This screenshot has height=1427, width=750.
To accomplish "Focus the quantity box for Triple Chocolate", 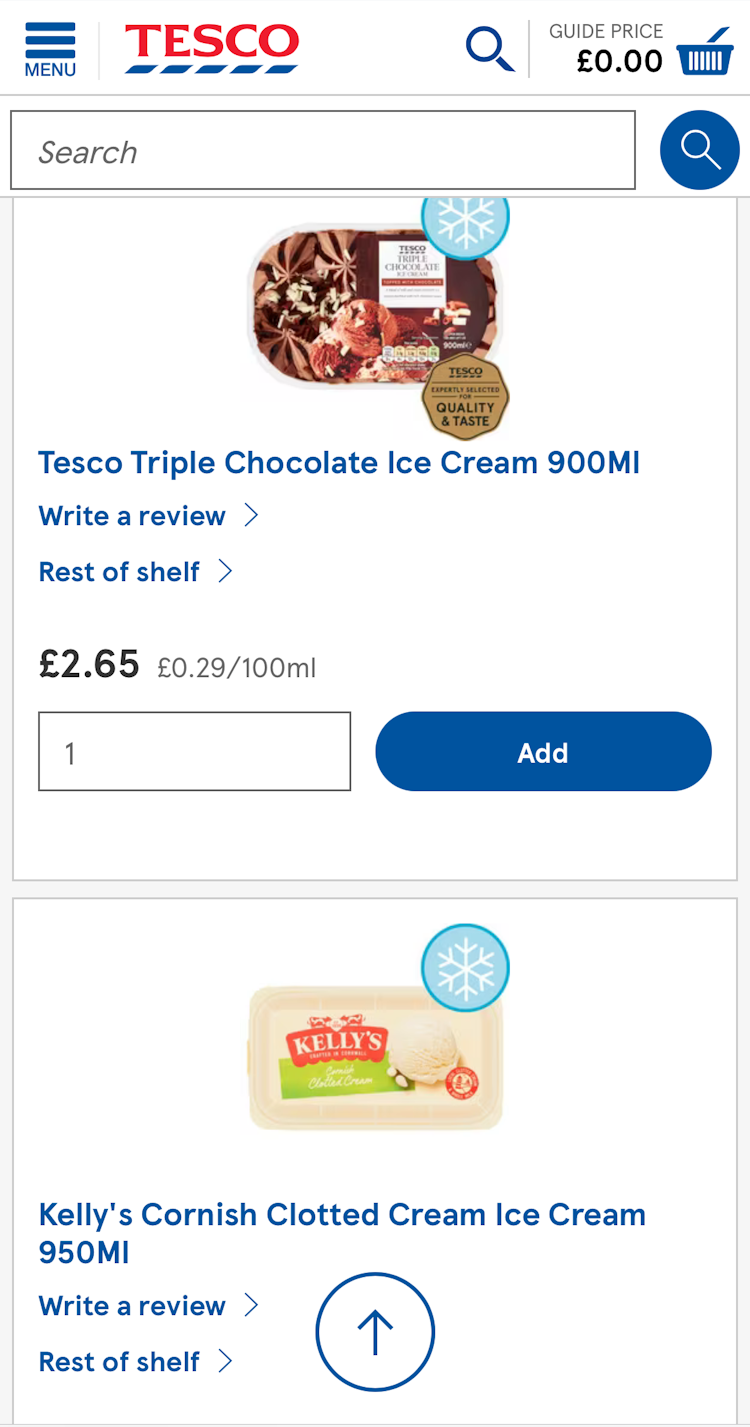I will (194, 752).
